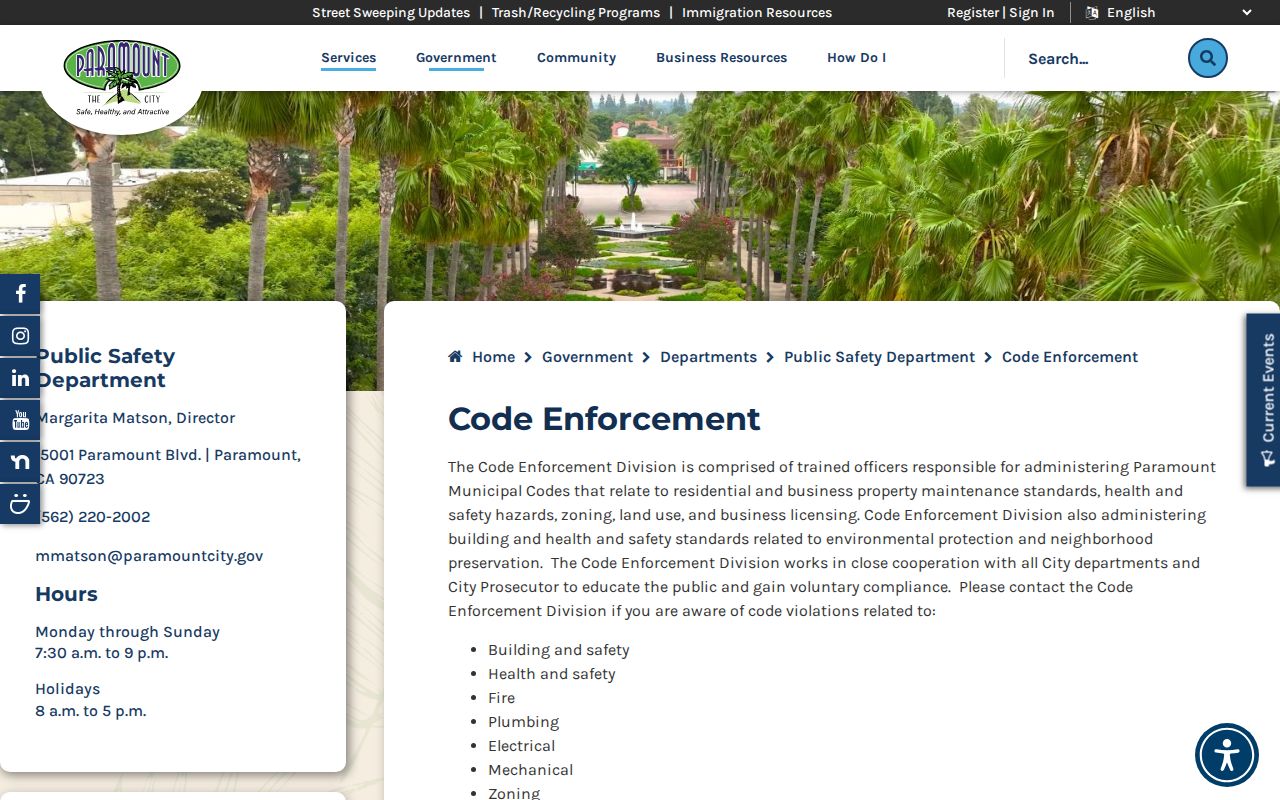This screenshot has width=1280, height=800.
Task: Click the Paramount city logo
Action: [x=122, y=78]
